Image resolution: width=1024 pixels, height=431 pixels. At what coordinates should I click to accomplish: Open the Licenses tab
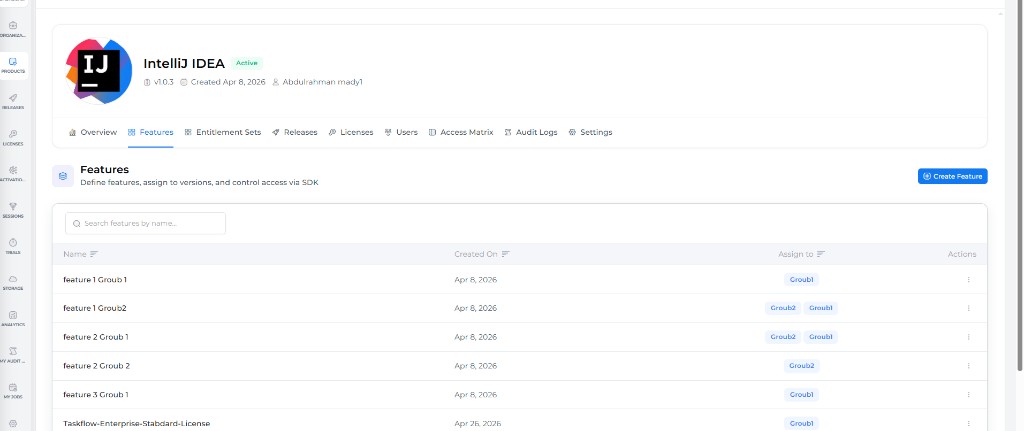351,132
